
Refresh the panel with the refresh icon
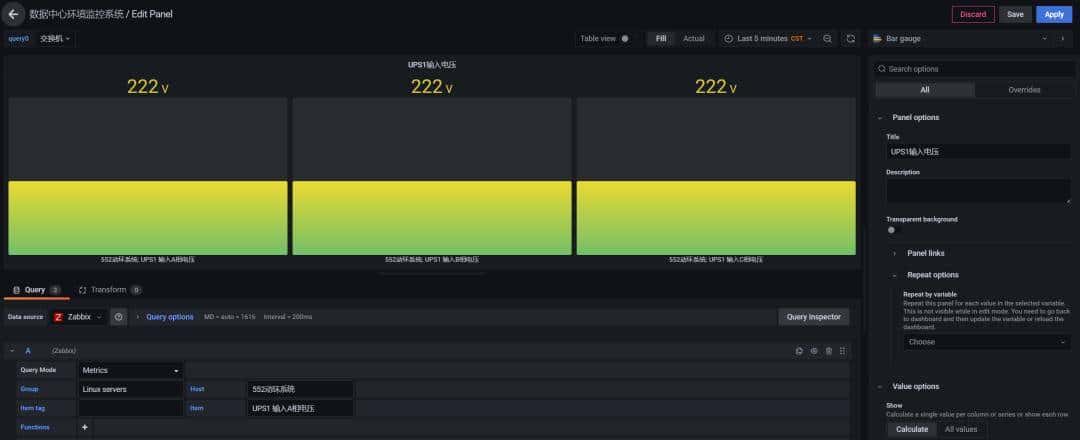[851, 39]
